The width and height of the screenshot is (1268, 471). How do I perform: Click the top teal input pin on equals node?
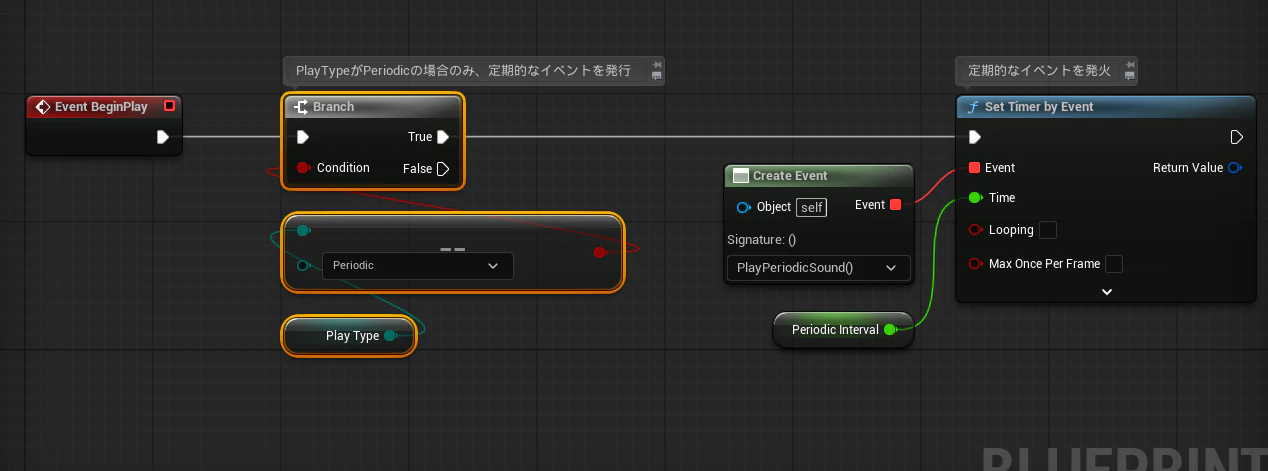click(x=303, y=231)
